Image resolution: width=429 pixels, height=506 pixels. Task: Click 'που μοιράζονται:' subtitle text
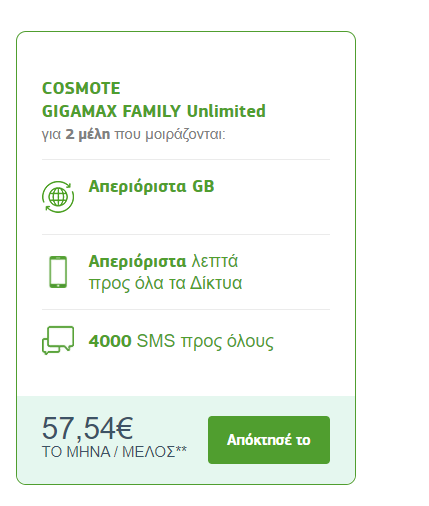click(x=170, y=135)
